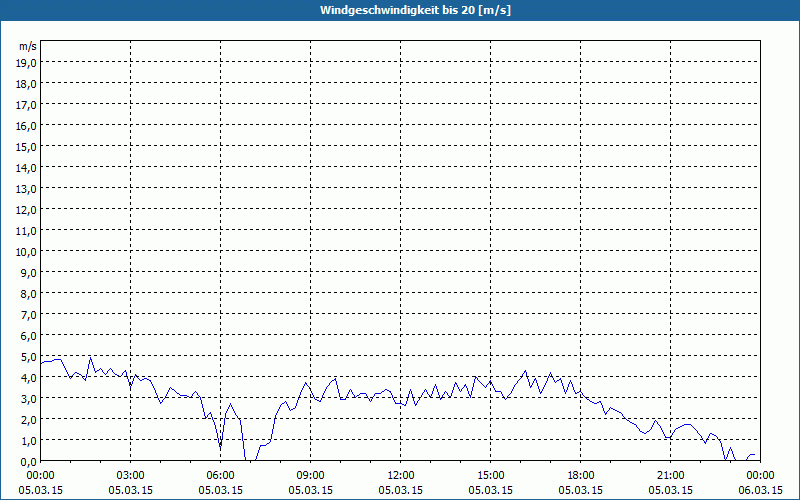Click the 06.03.15 date label
This screenshot has width=800, height=500.
tap(760, 490)
